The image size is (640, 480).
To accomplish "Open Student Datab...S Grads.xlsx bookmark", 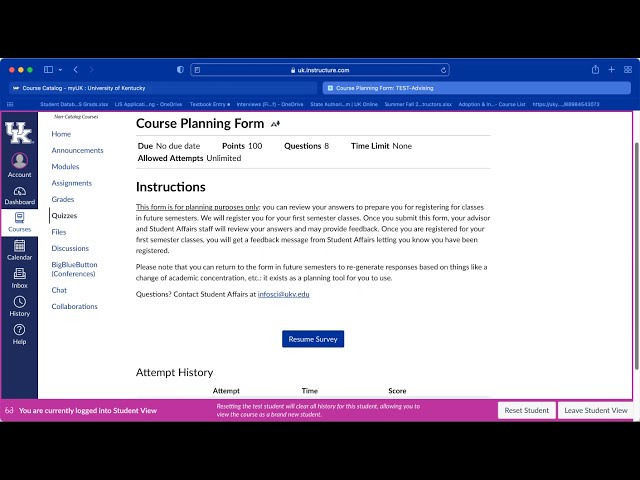I will pos(74,104).
